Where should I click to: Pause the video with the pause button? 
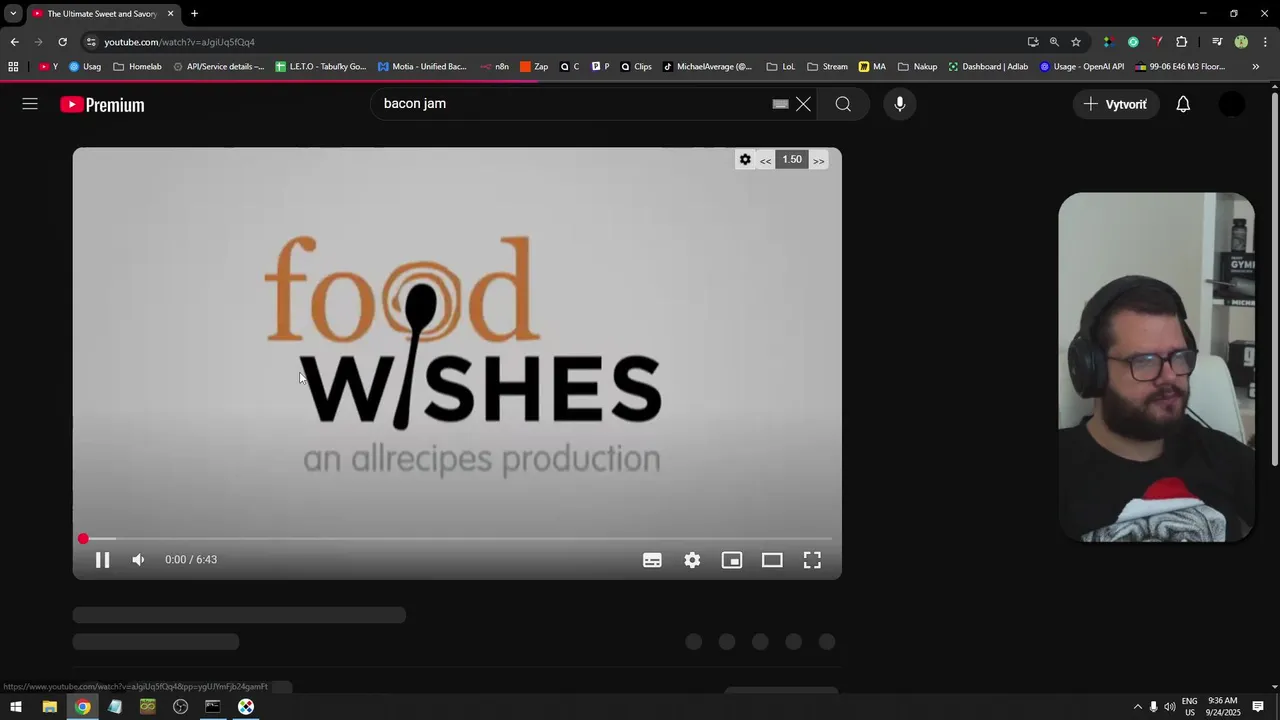[102, 560]
